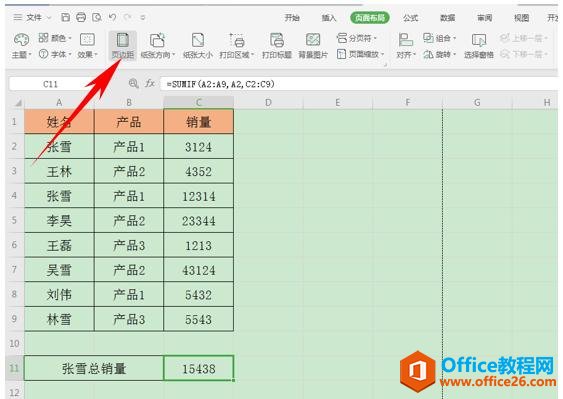Select column A header
The height and width of the screenshot is (399, 563).
(59, 103)
